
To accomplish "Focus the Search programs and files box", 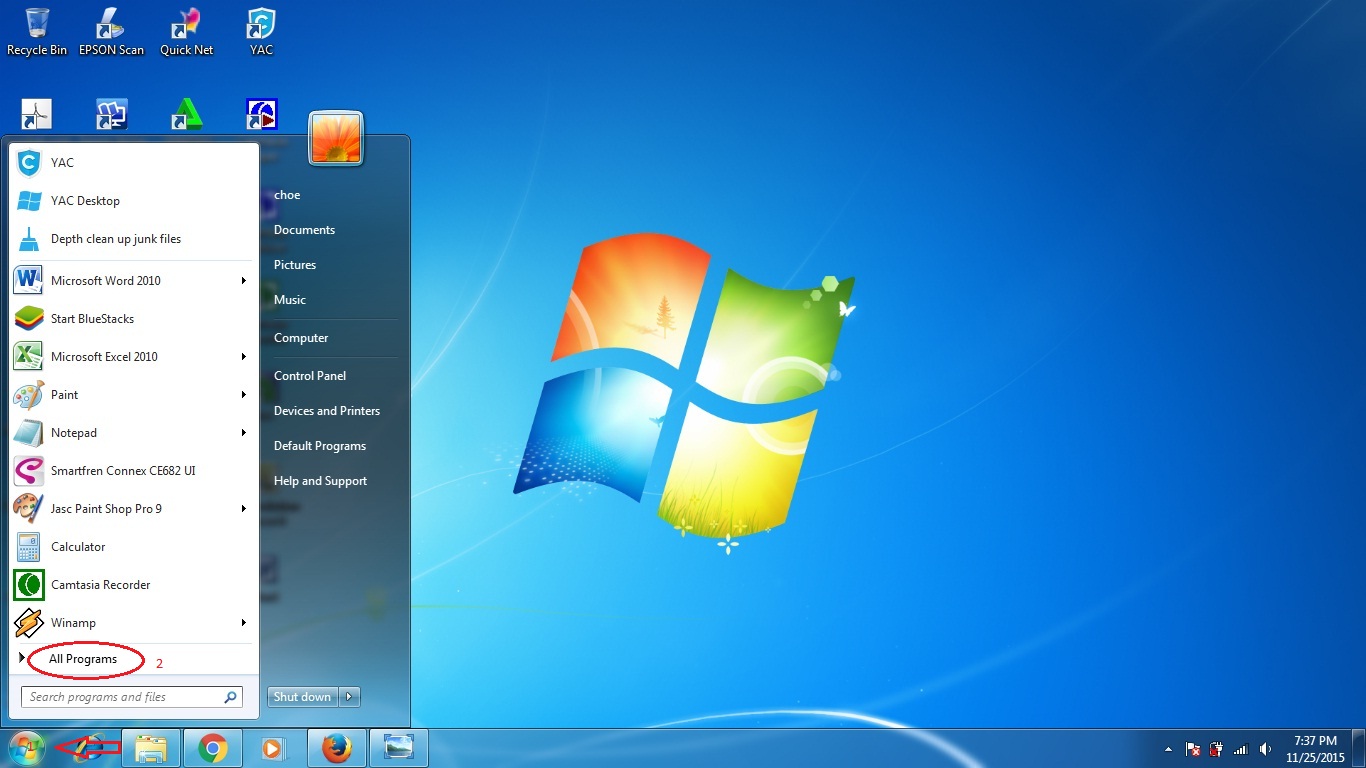I will click(x=131, y=697).
